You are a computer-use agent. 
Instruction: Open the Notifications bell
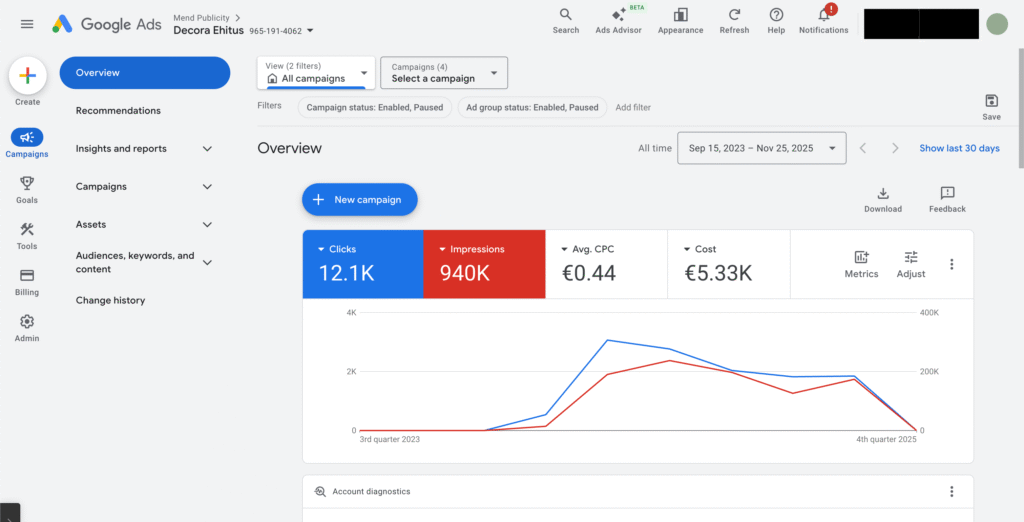coord(824,15)
